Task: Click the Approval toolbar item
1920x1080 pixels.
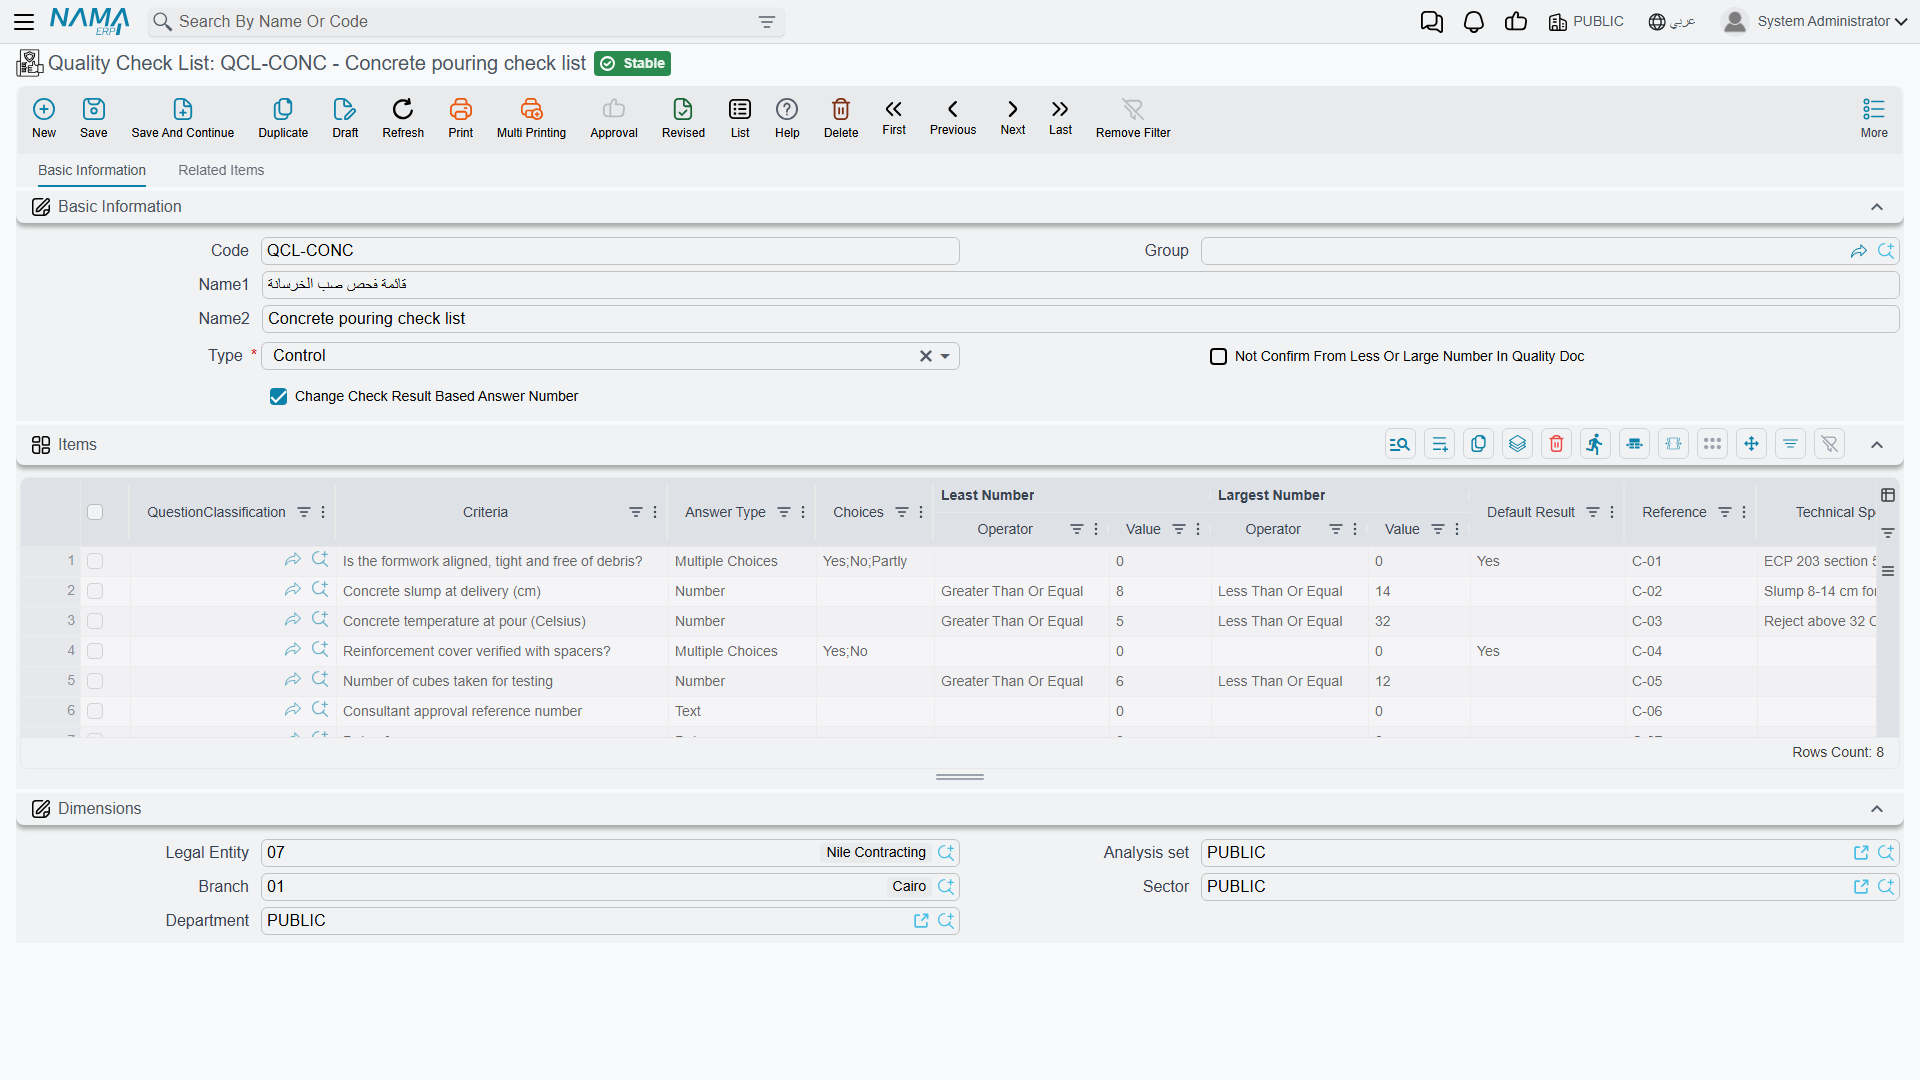Action: (614, 118)
